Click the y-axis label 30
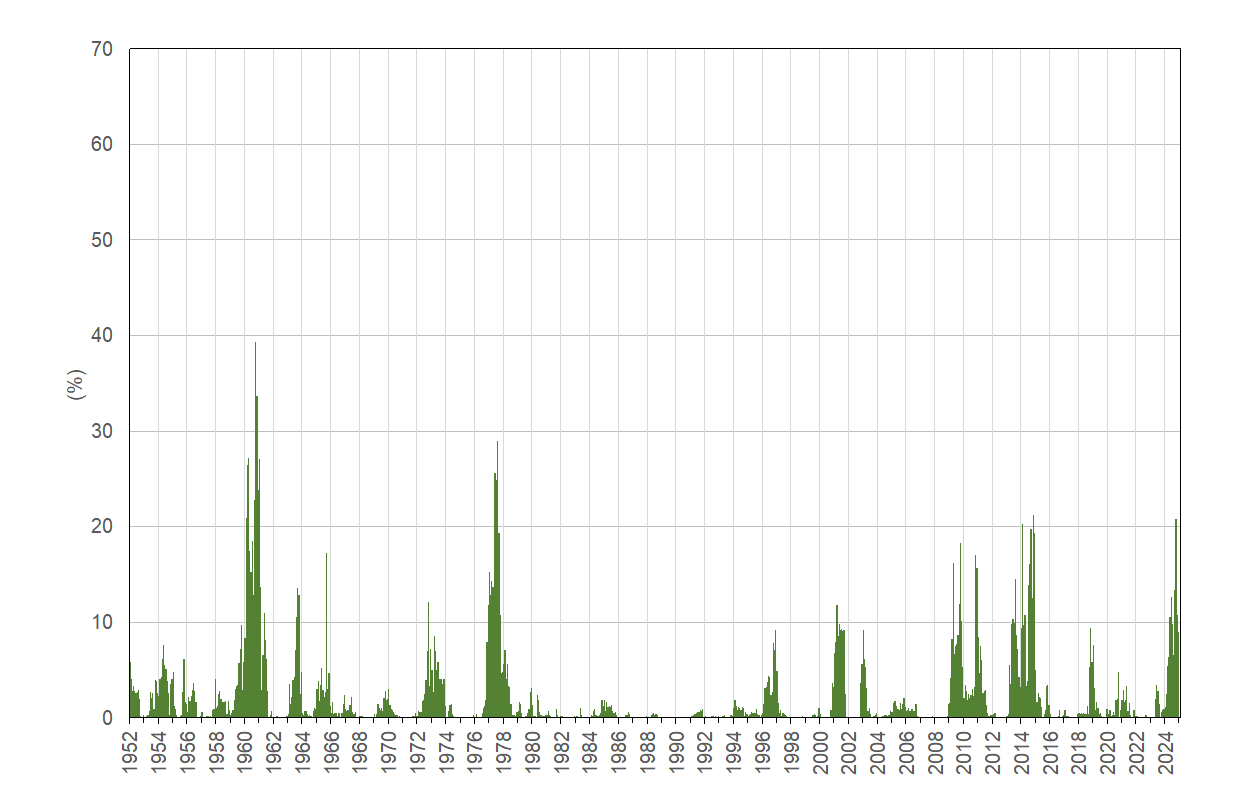The image size is (1234, 811). [103, 431]
